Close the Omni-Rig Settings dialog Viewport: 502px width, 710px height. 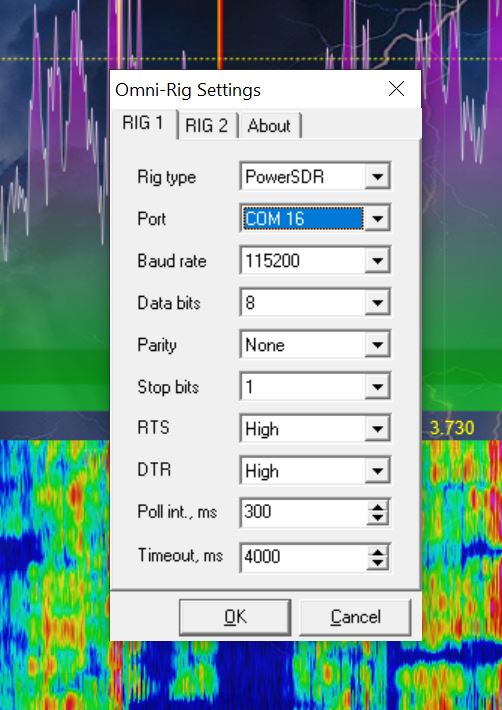(397, 89)
